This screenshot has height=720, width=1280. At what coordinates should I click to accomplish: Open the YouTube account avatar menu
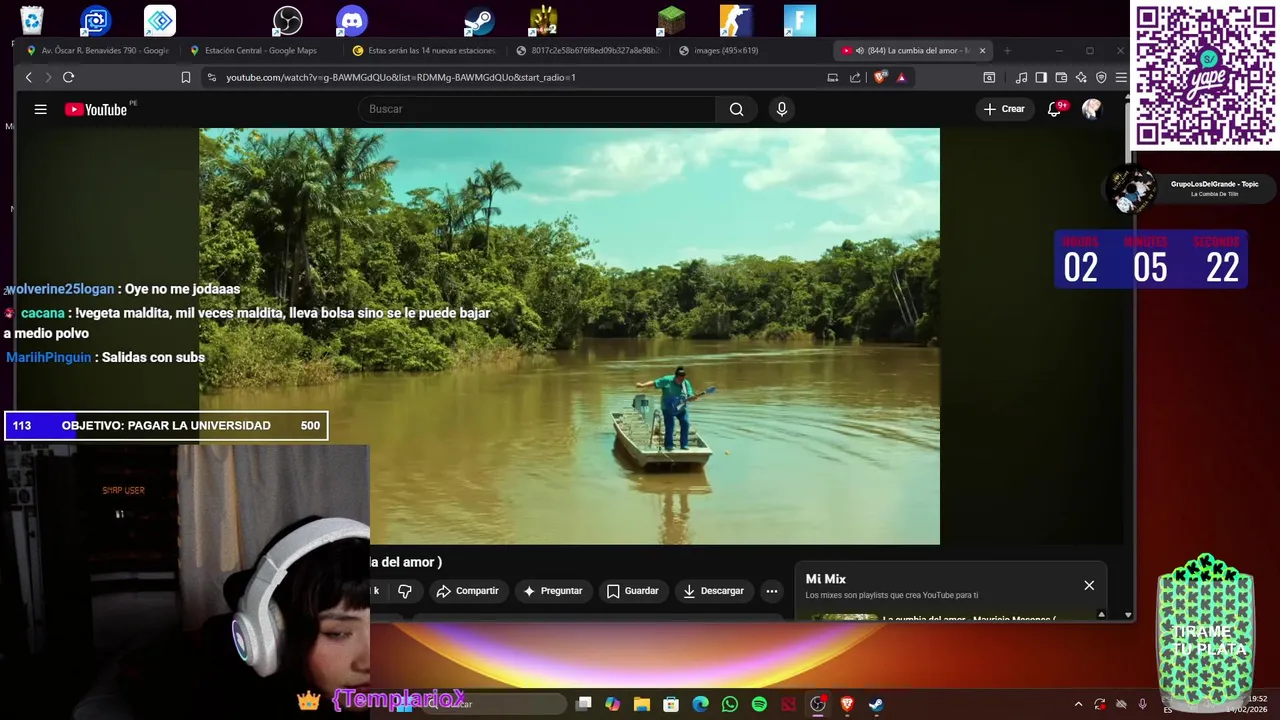[1092, 109]
